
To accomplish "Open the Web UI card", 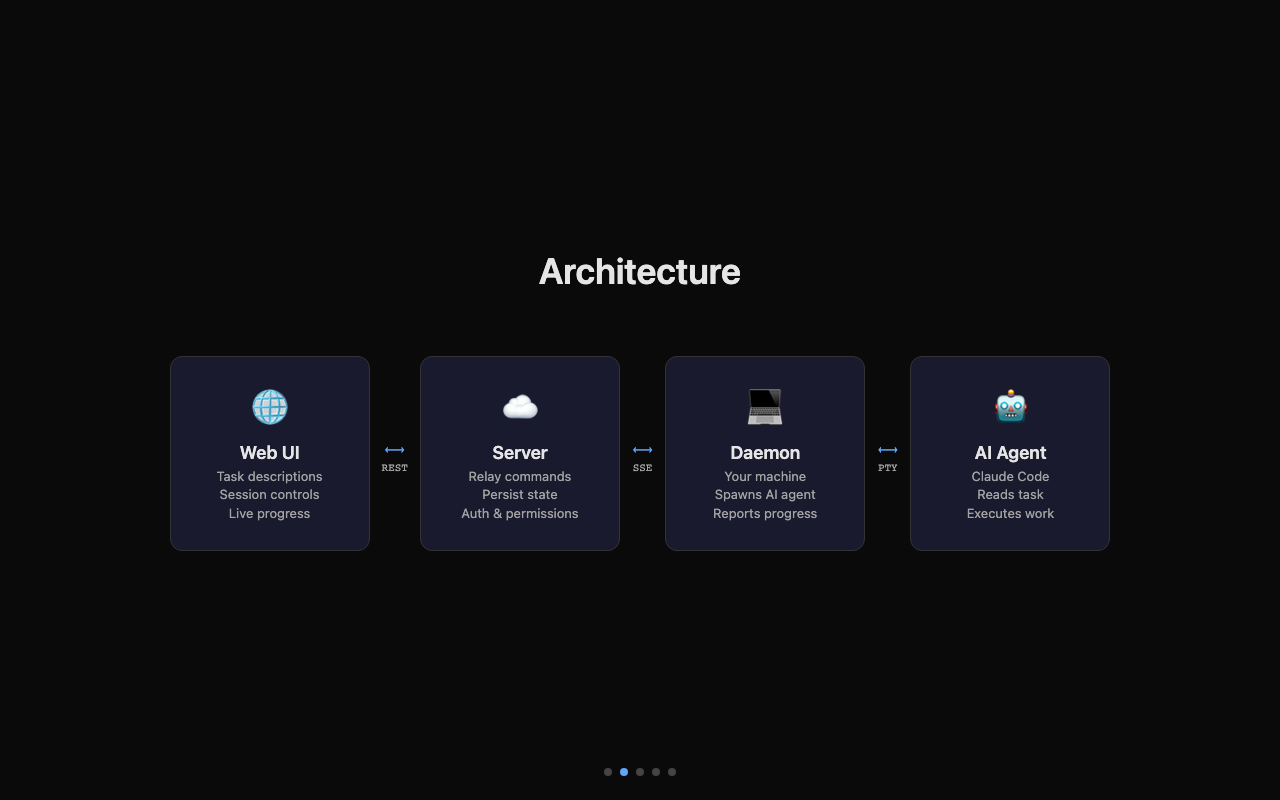I will coord(270,452).
